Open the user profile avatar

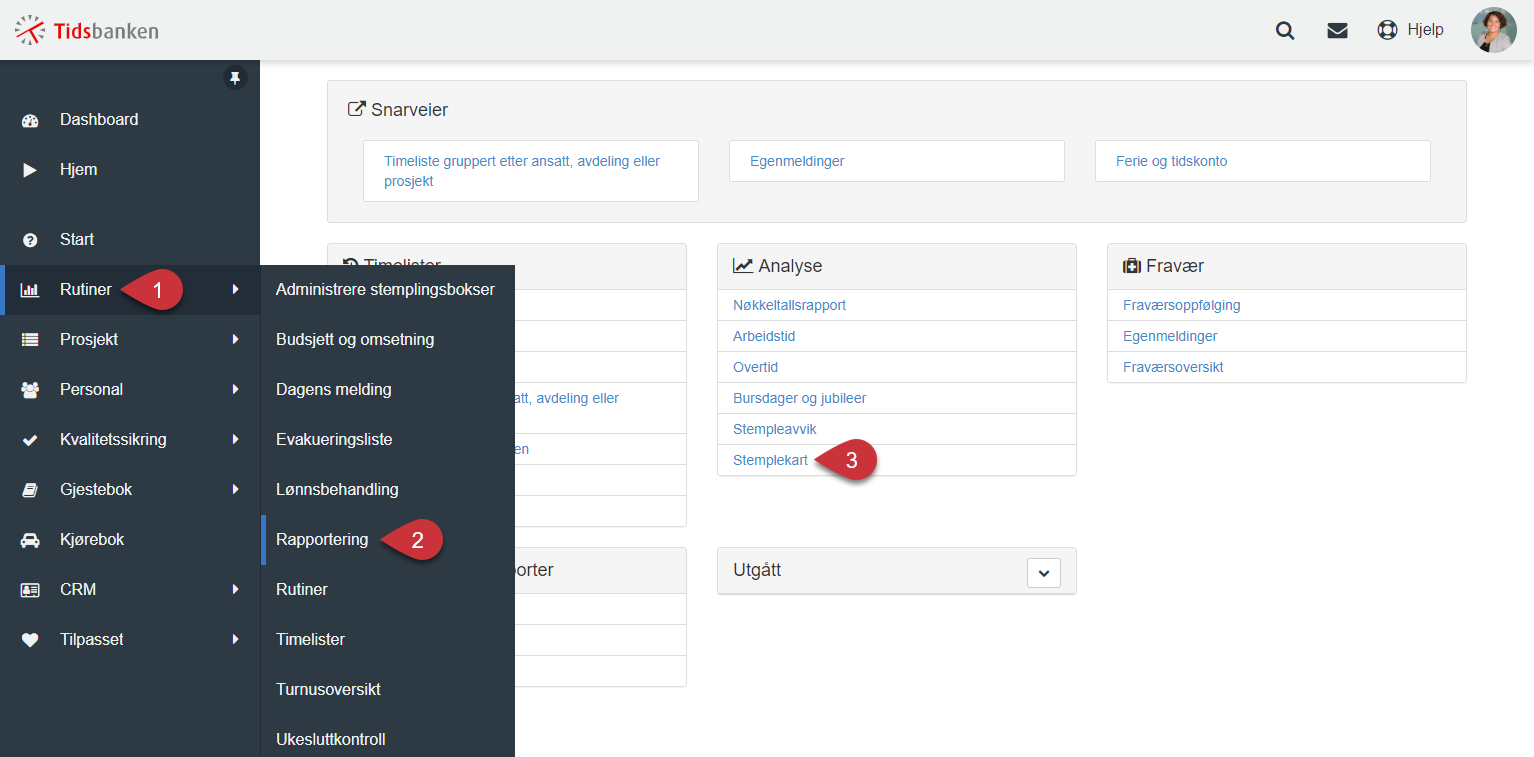click(1493, 30)
